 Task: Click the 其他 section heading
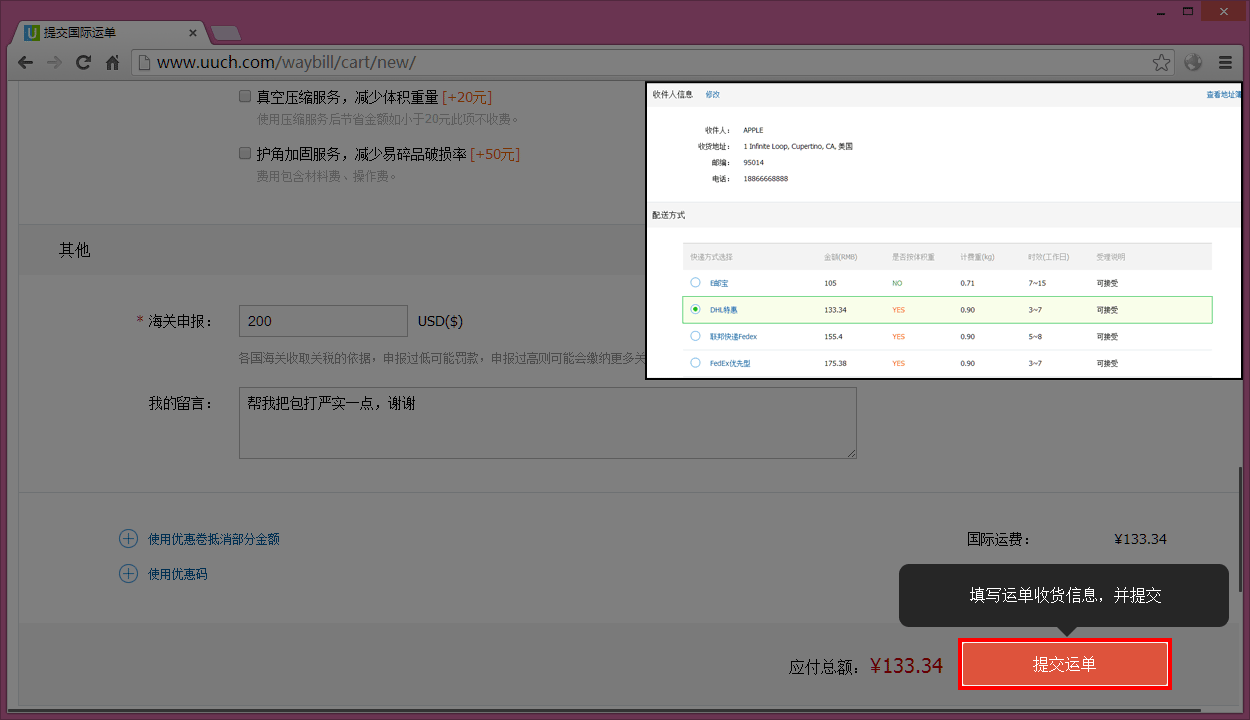74,250
